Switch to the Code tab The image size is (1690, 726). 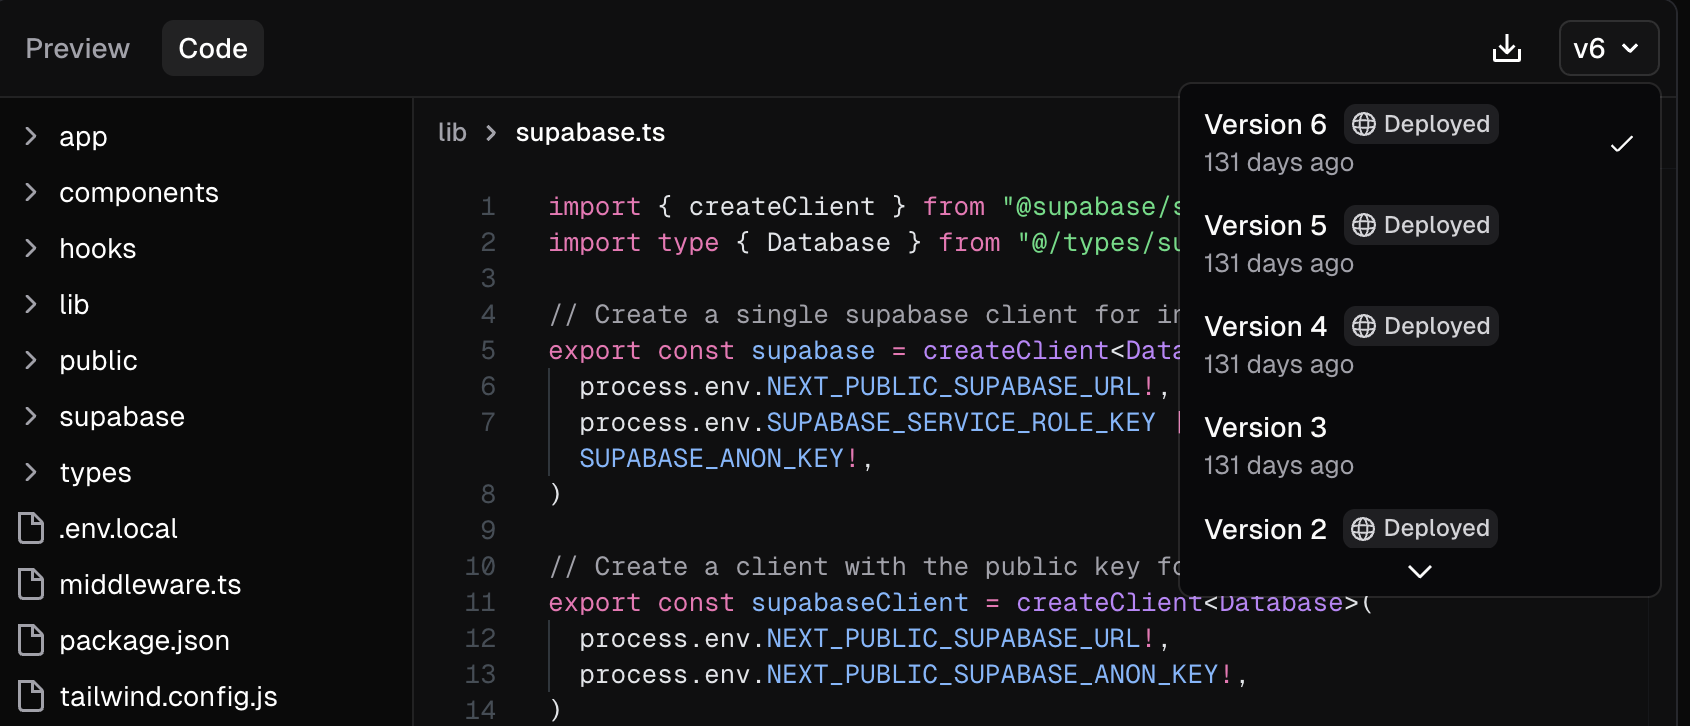pos(213,48)
